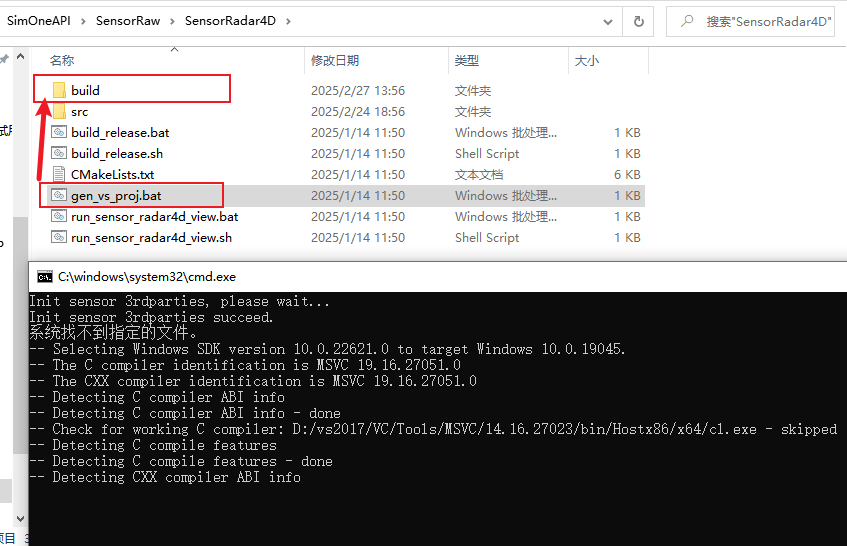Click the cmd.exe window title bar text

pyautogui.click(x=147, y=277)
